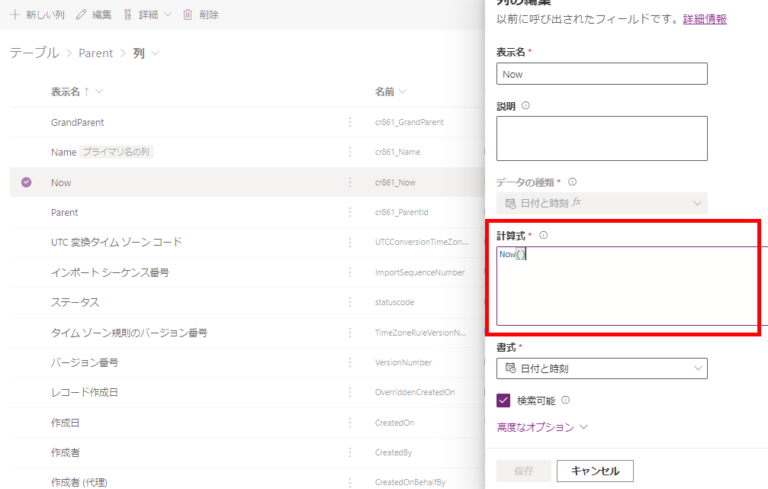This screenshot has width=768, height=489.
Task: Open more options for GrandParent row
Action: click(350, 122)
